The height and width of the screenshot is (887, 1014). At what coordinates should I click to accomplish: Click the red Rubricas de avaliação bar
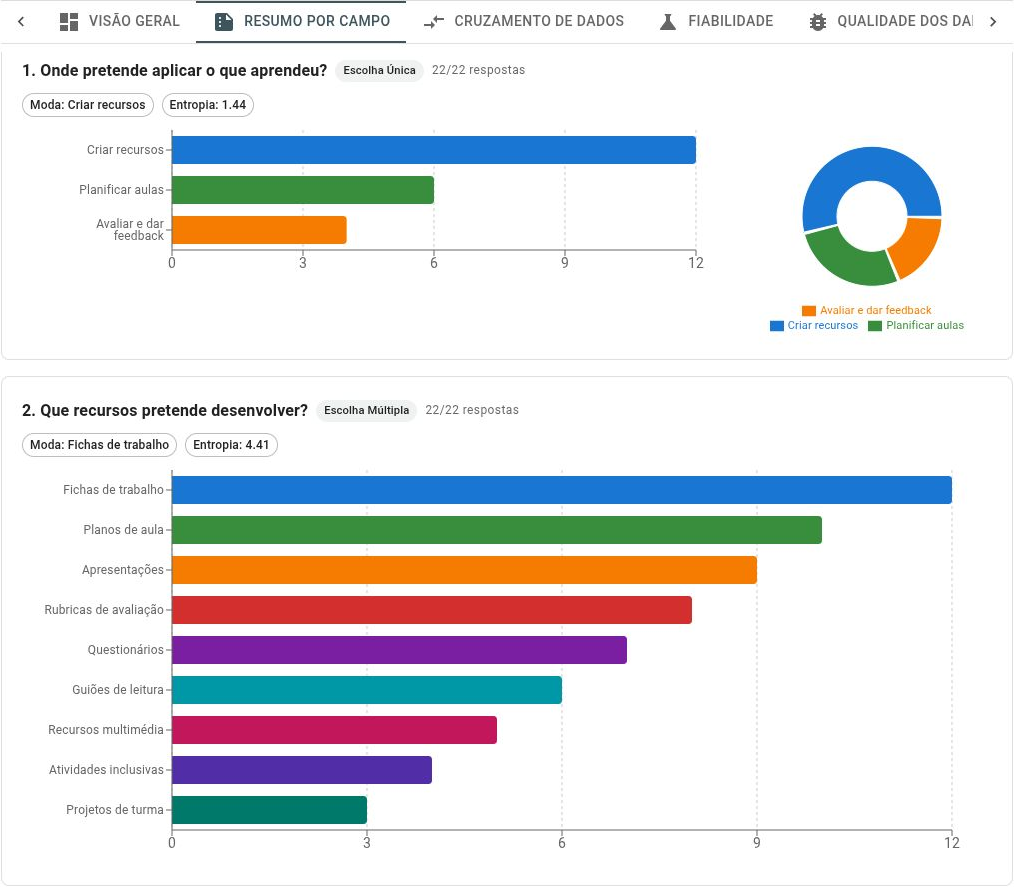pos(432,610)
